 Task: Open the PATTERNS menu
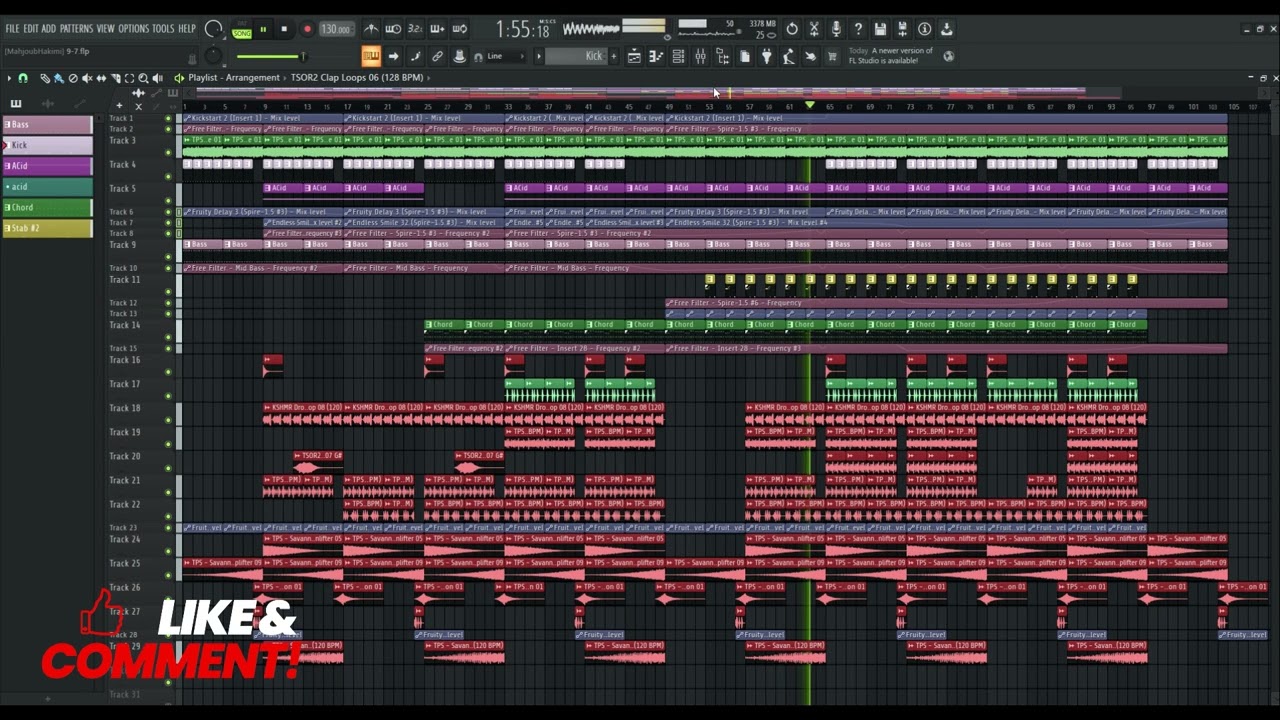tap(76, 29)
